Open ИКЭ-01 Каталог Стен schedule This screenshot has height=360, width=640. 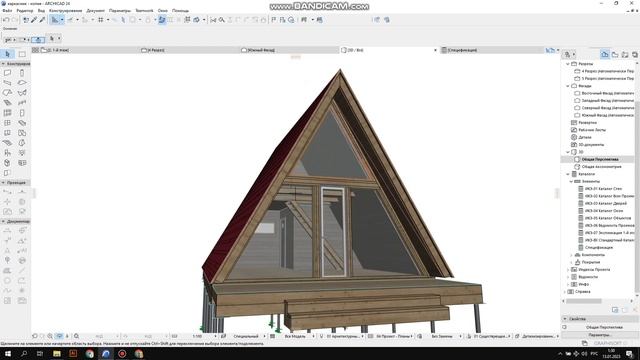click(x=603, y=189)
